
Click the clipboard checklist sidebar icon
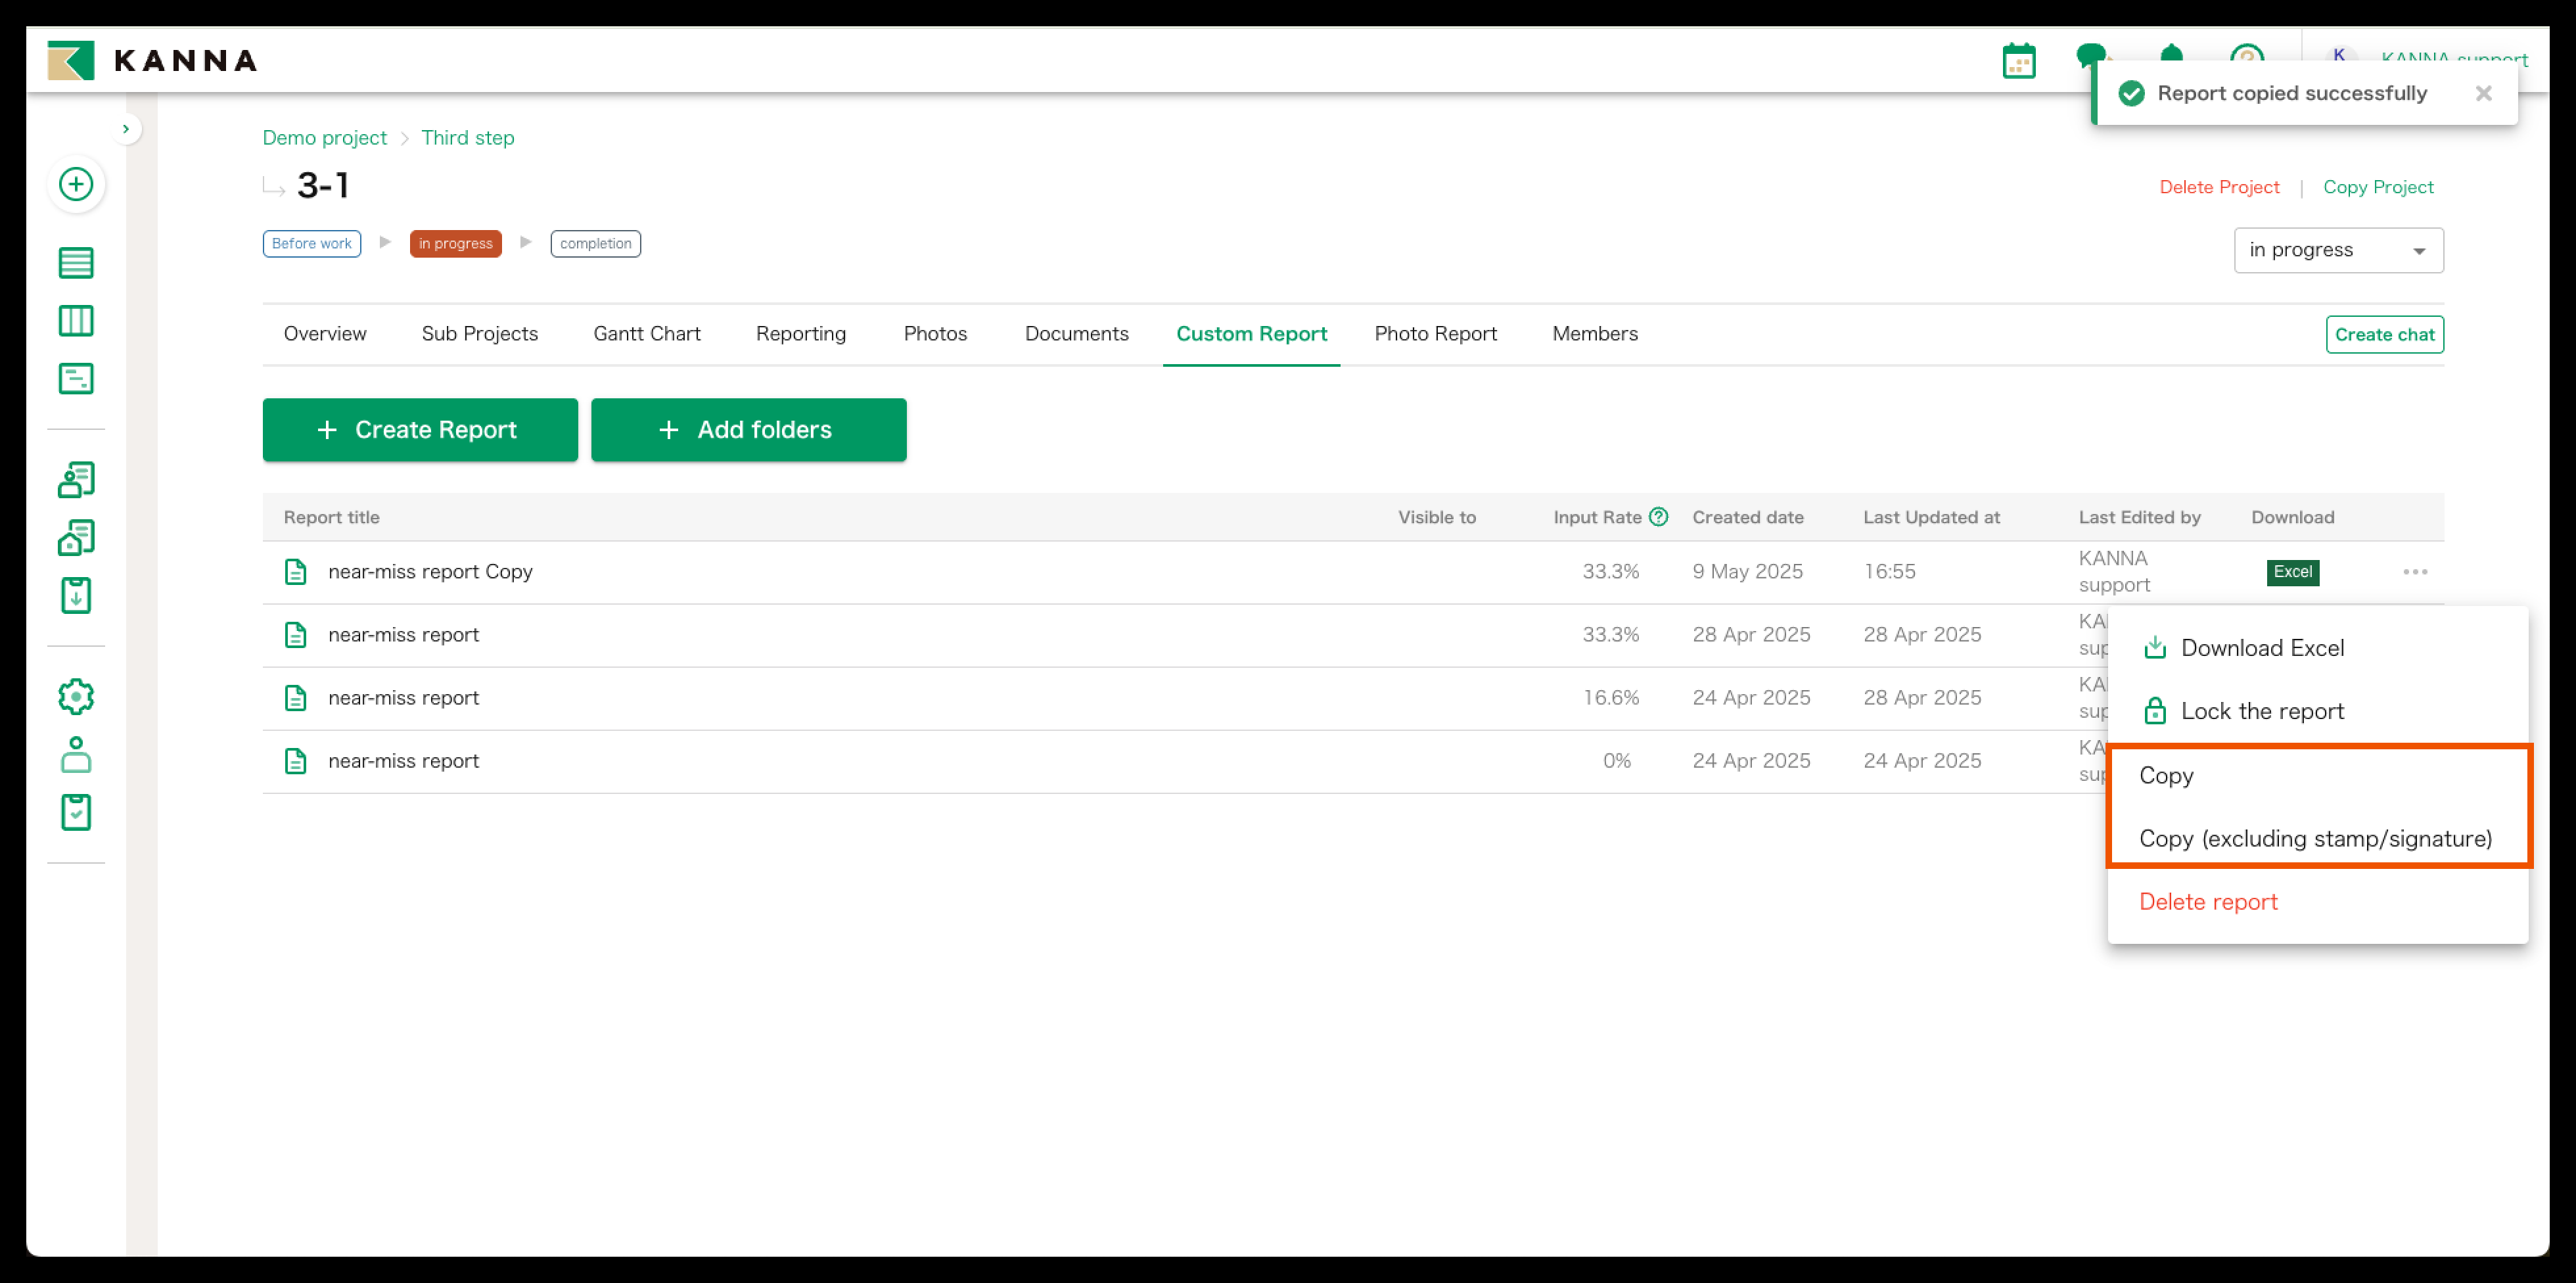(76, 812)
